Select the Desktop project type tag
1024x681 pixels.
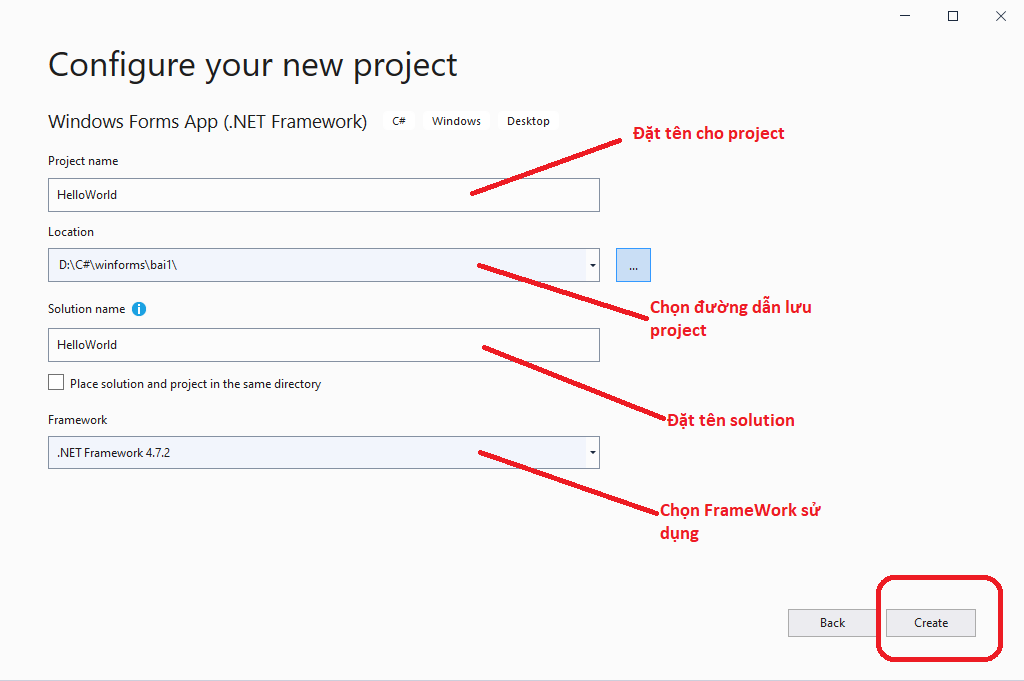(x=528, y=121)
